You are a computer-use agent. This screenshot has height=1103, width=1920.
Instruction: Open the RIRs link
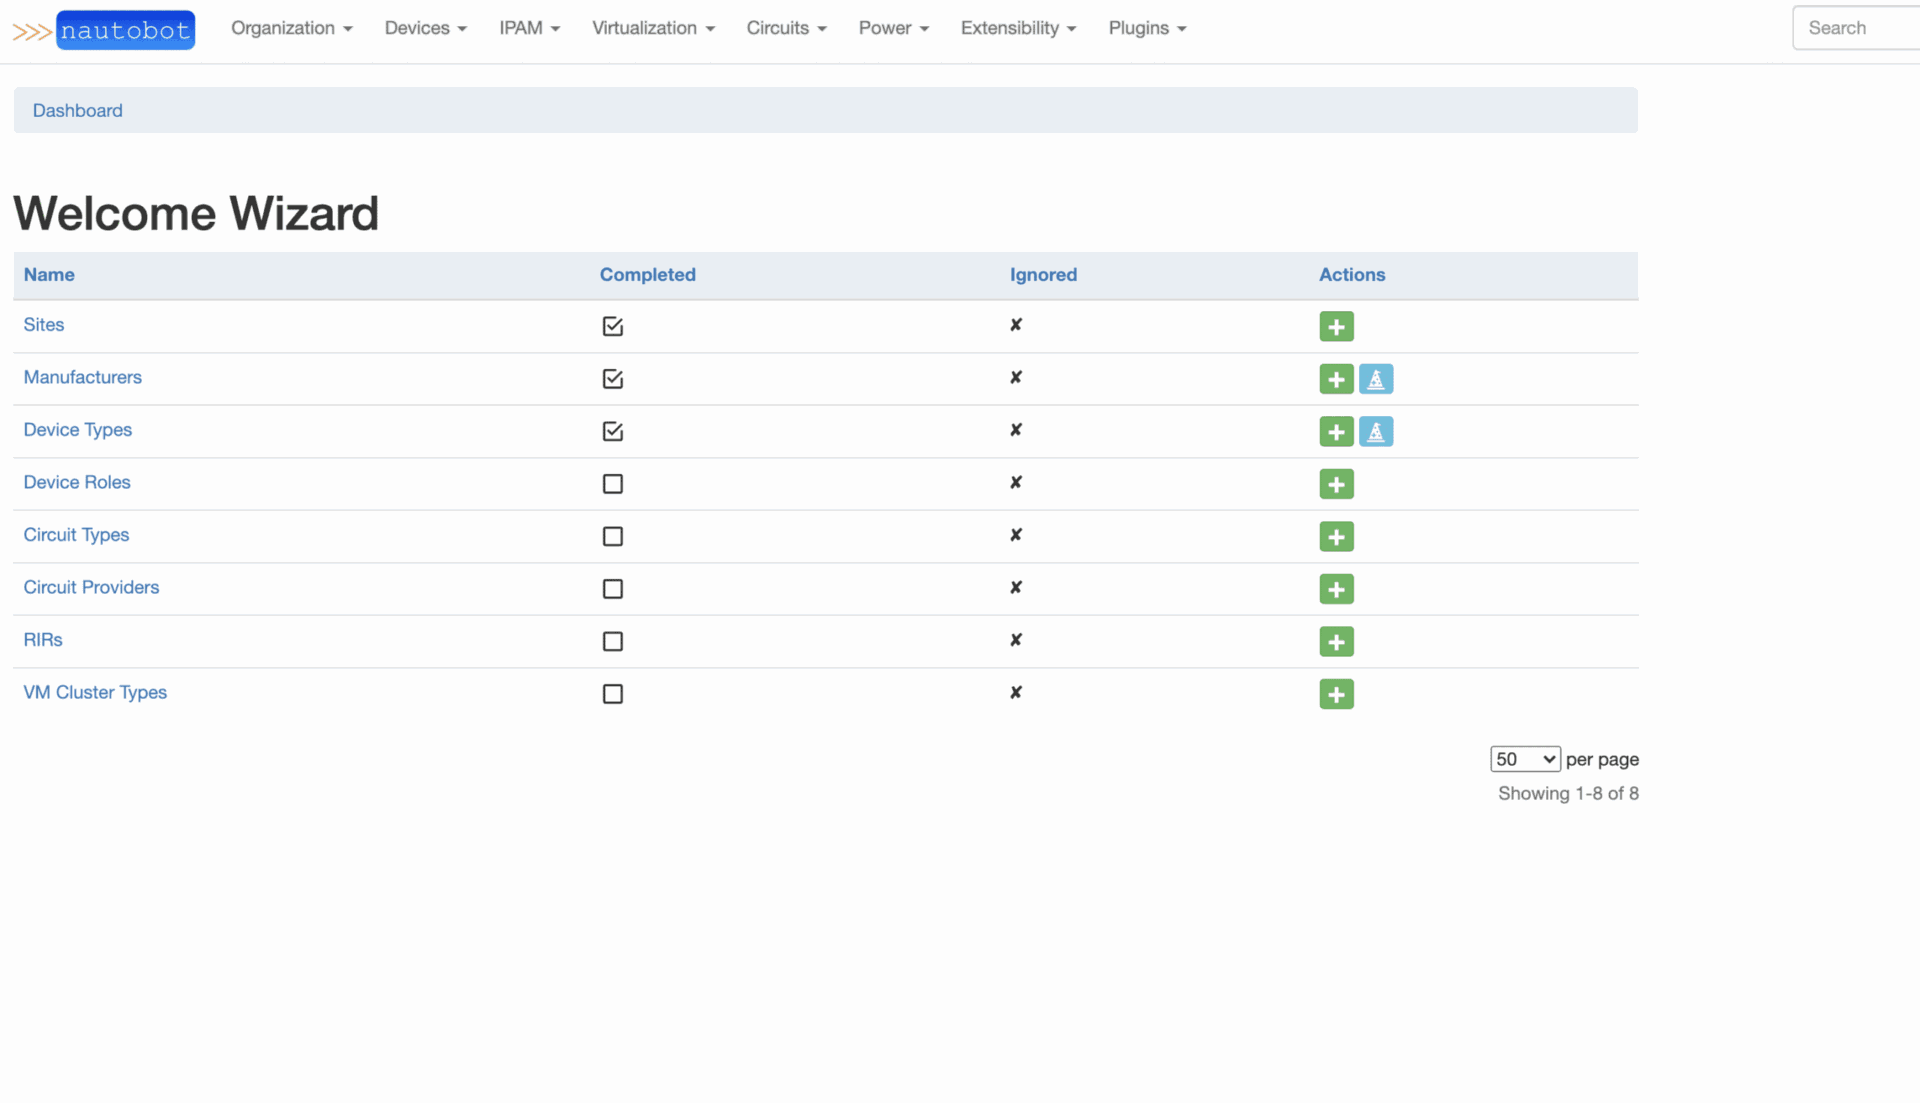(43, 640)
